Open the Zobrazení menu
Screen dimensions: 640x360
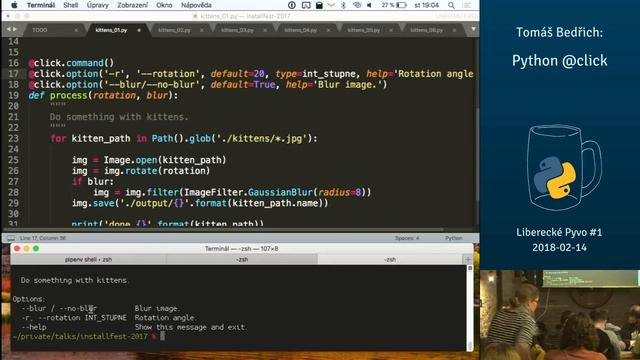133,5
